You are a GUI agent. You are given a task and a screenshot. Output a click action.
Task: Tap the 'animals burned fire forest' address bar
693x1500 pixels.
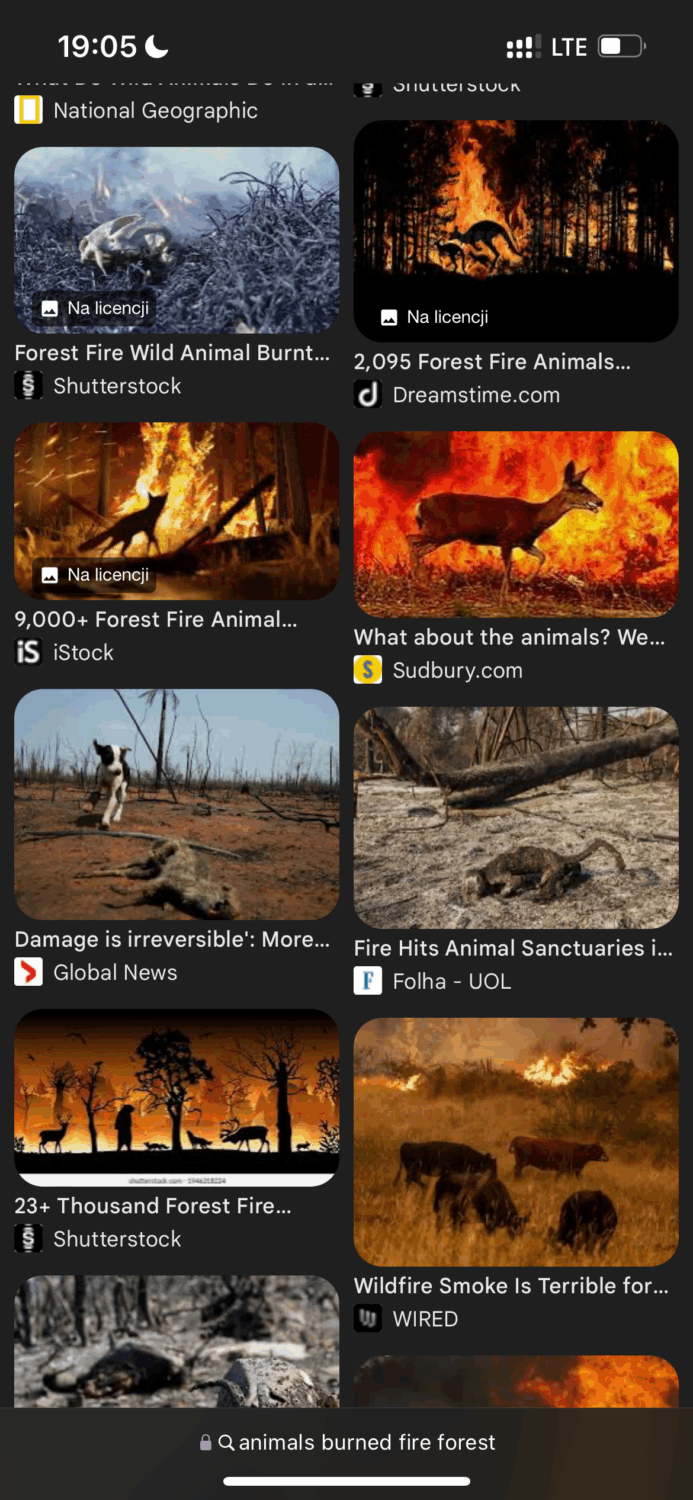tap(347, 1442)
